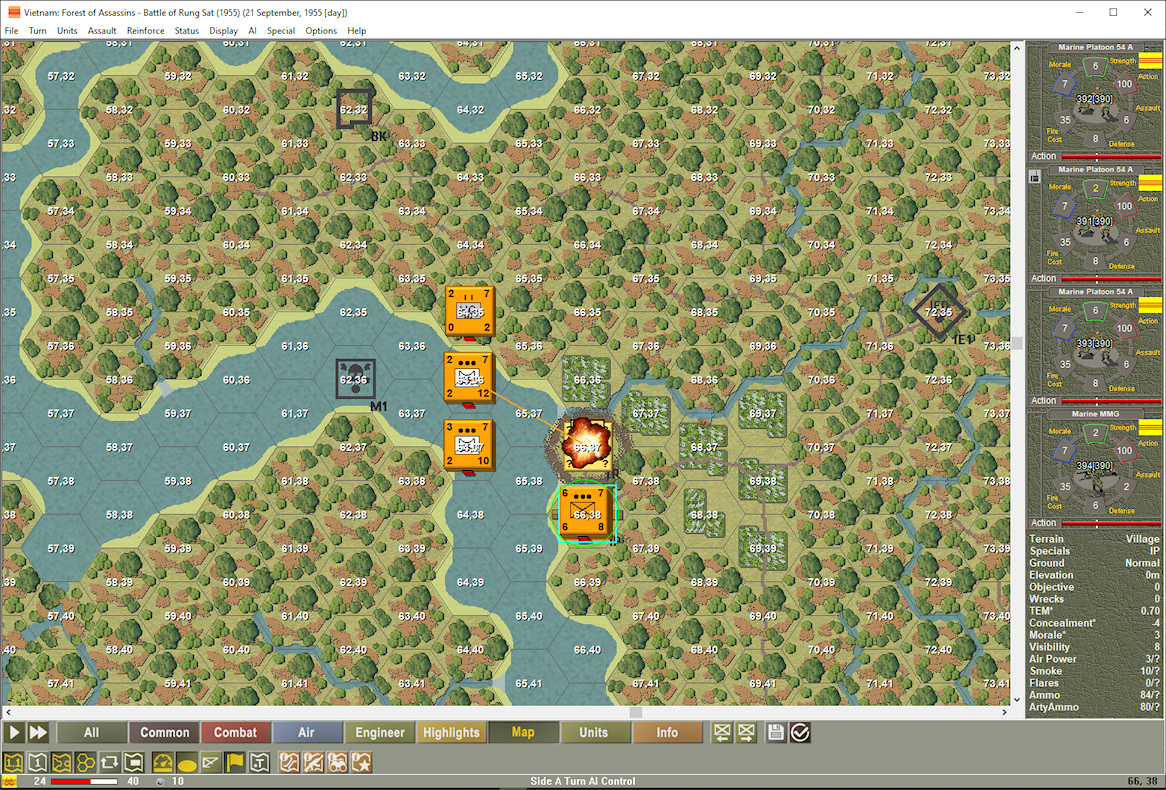Switch to the Engineer toolbar tab
Screen dimensions: 1166x790
(x=379, y=733)
